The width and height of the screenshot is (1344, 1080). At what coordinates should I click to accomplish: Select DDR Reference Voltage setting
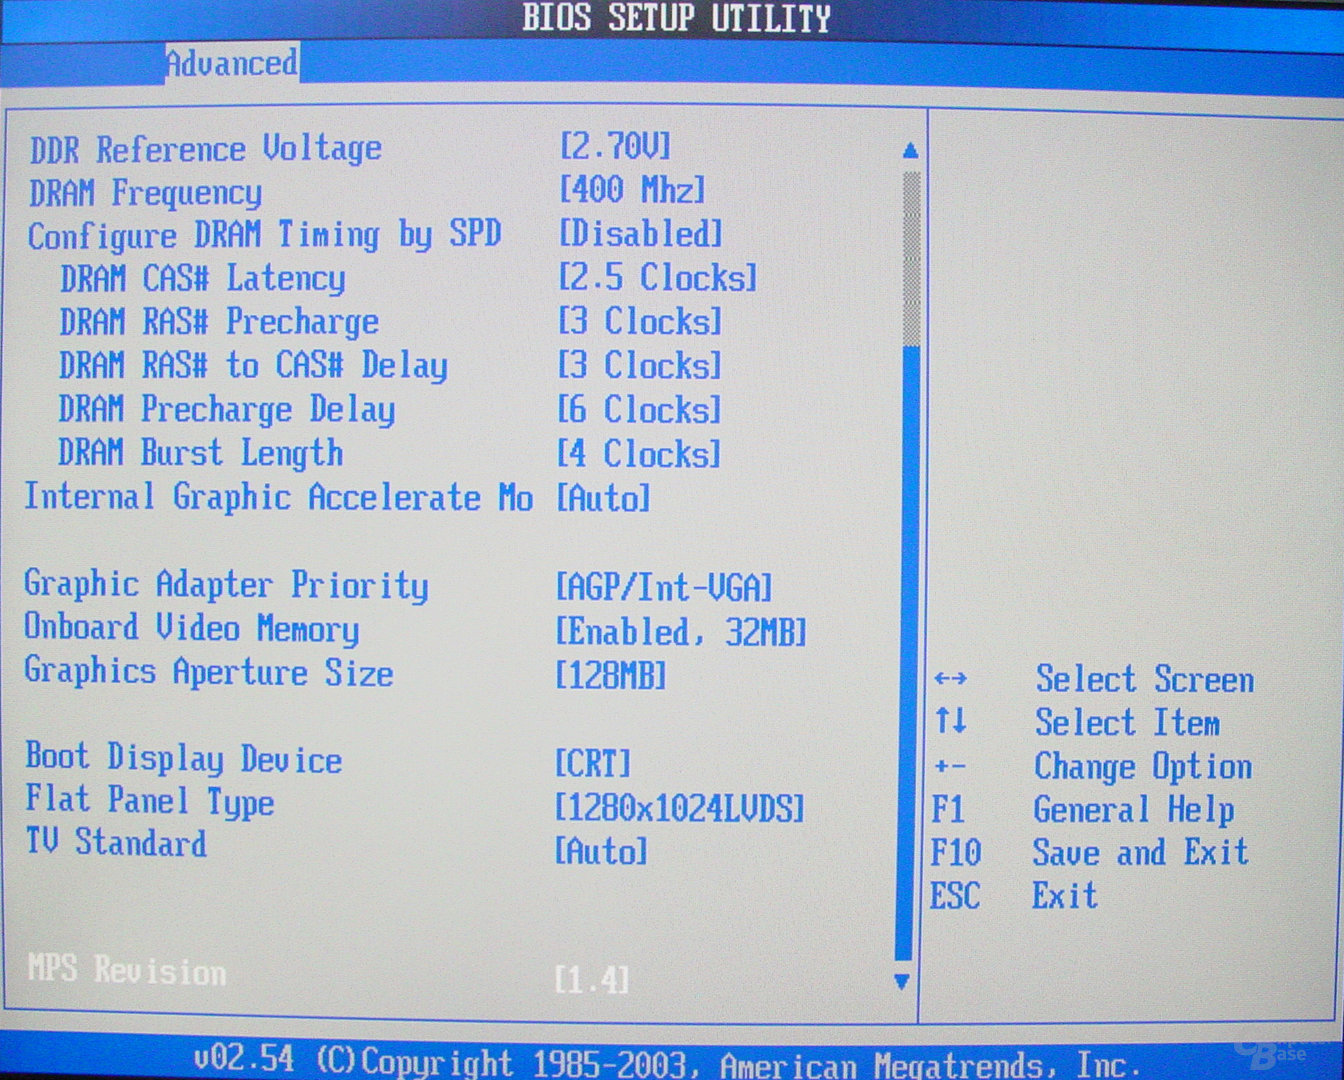206,150
